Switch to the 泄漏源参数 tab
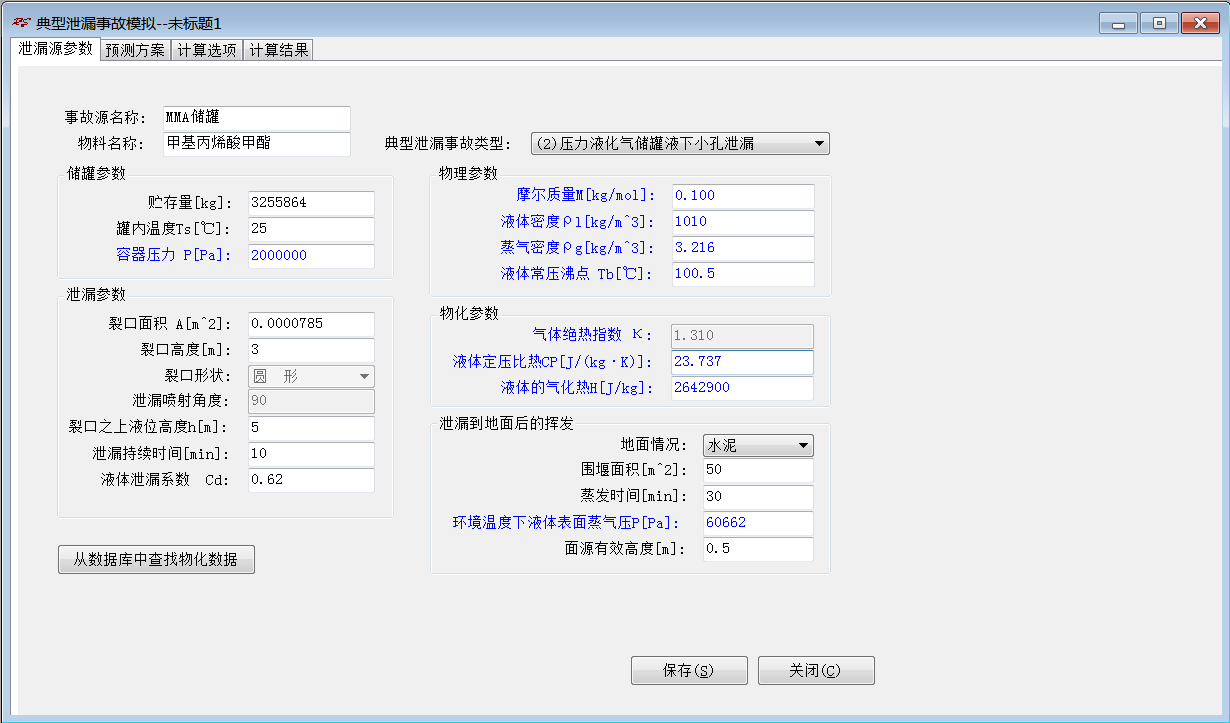This screenshot has height=723, width=1230. point(55,49)
